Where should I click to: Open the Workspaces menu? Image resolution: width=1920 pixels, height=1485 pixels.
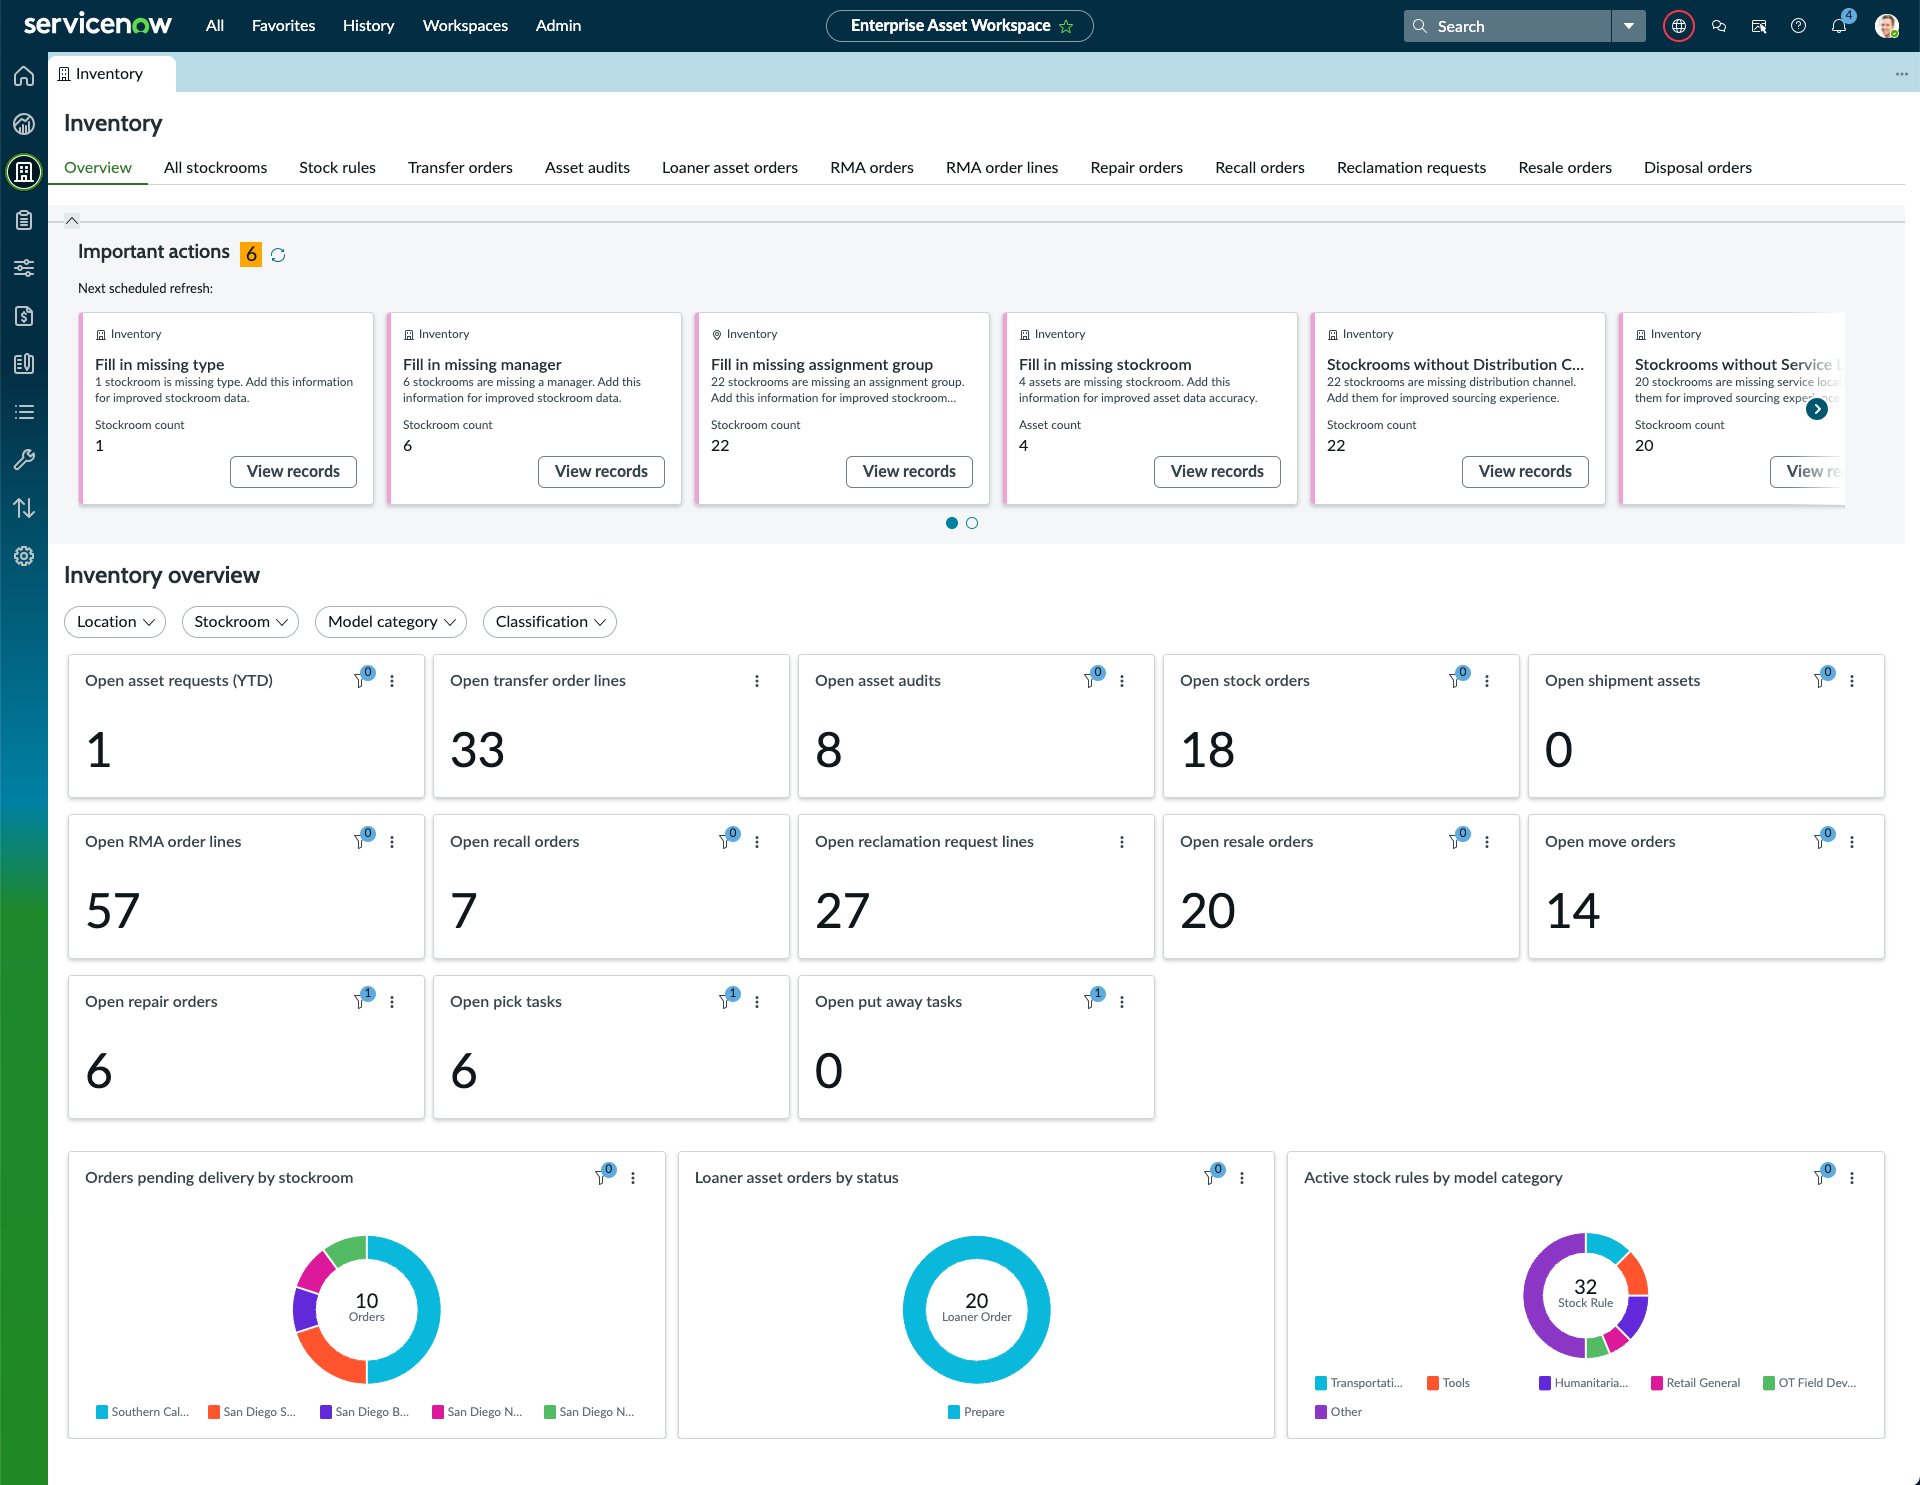tap(465, 26)
